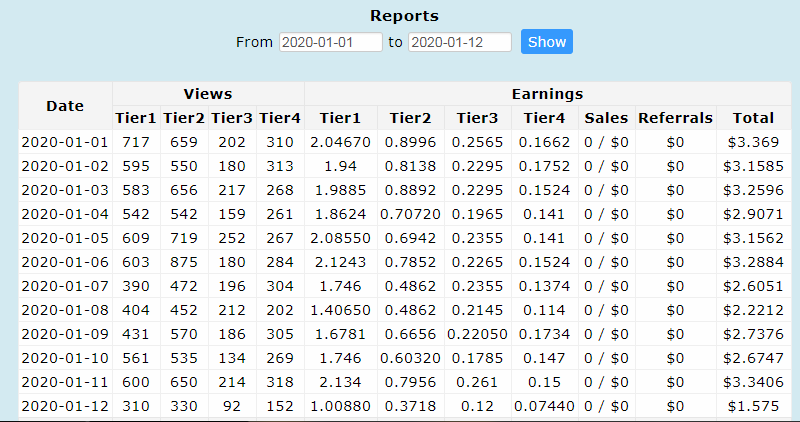
Task: Click the Referrals column header
Action: click(676, 118)
